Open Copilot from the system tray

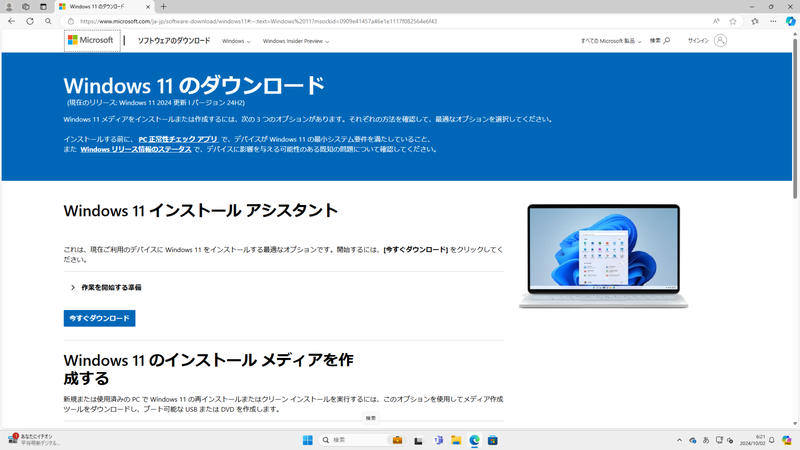point(787,440)
